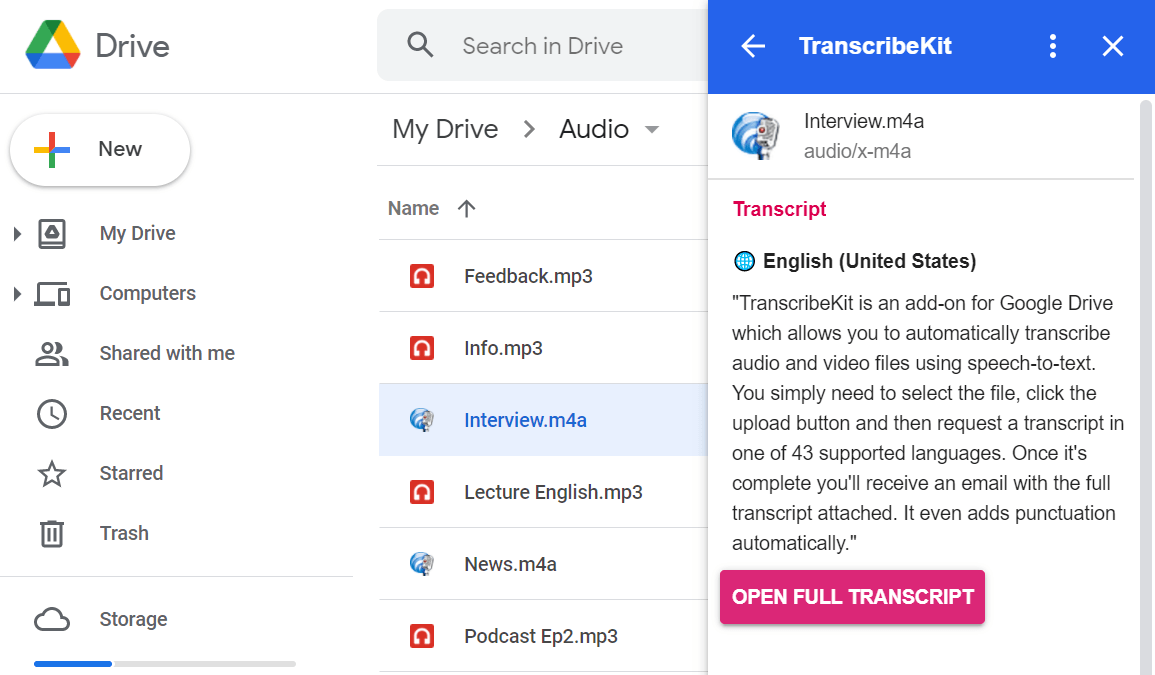Open the Audio breadcrumb dropdown arrow
Viewport: 1155px width, 675px height.
click(x=651, y=130)
